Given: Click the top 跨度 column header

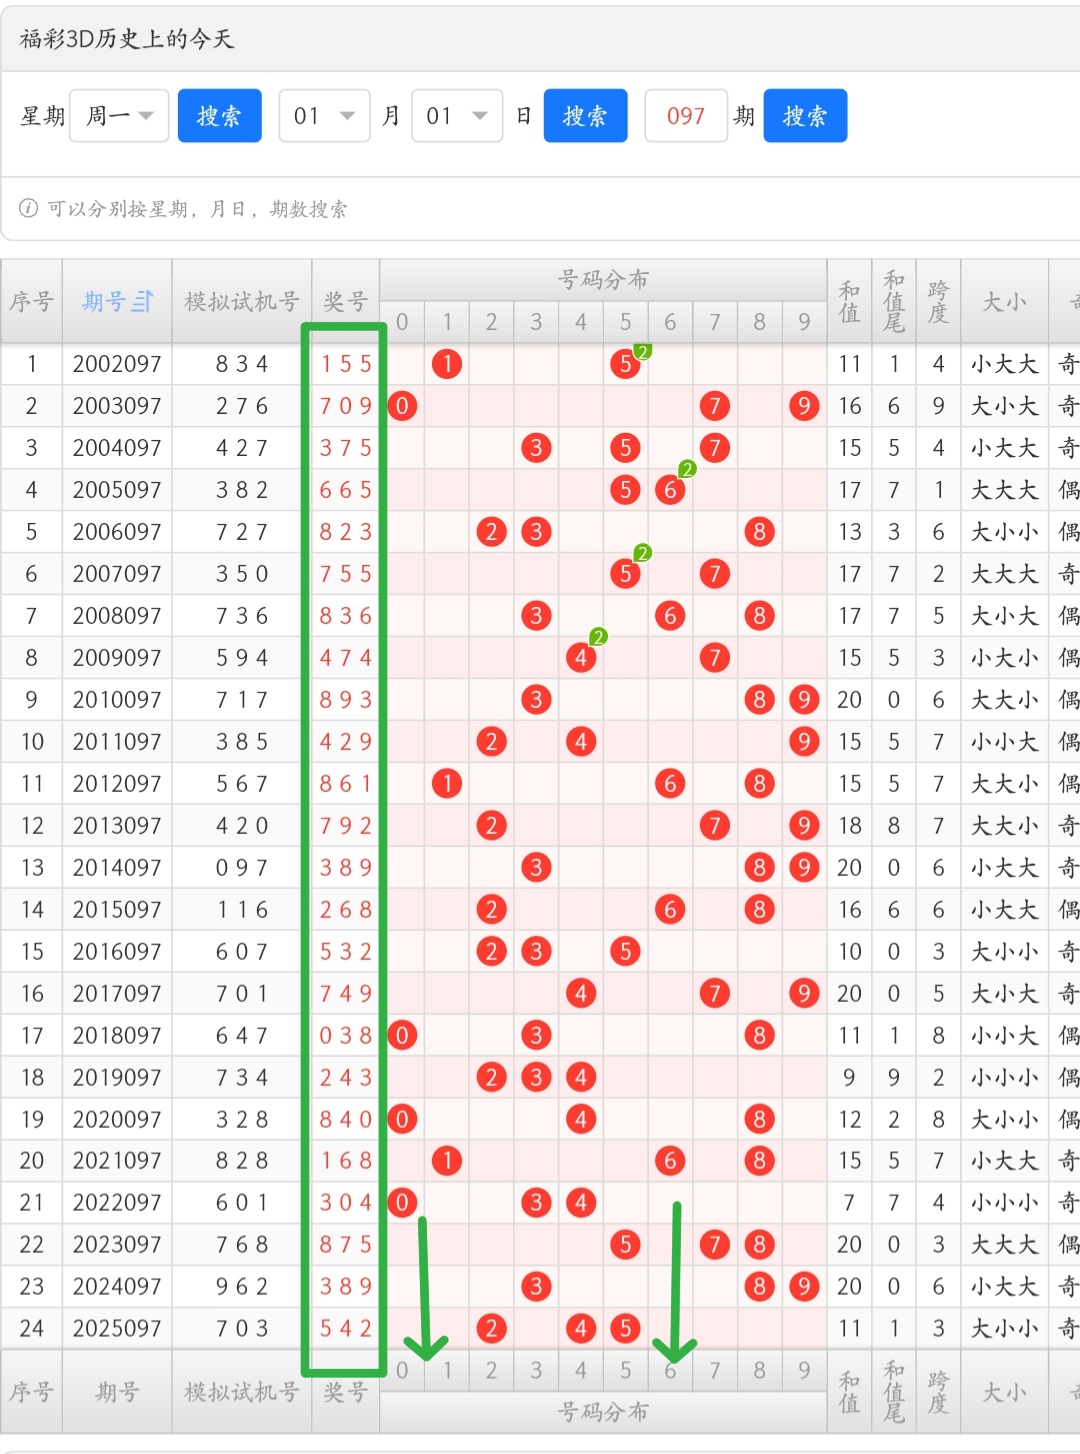Looking at the screenshot, I should (x=938, y=301).
